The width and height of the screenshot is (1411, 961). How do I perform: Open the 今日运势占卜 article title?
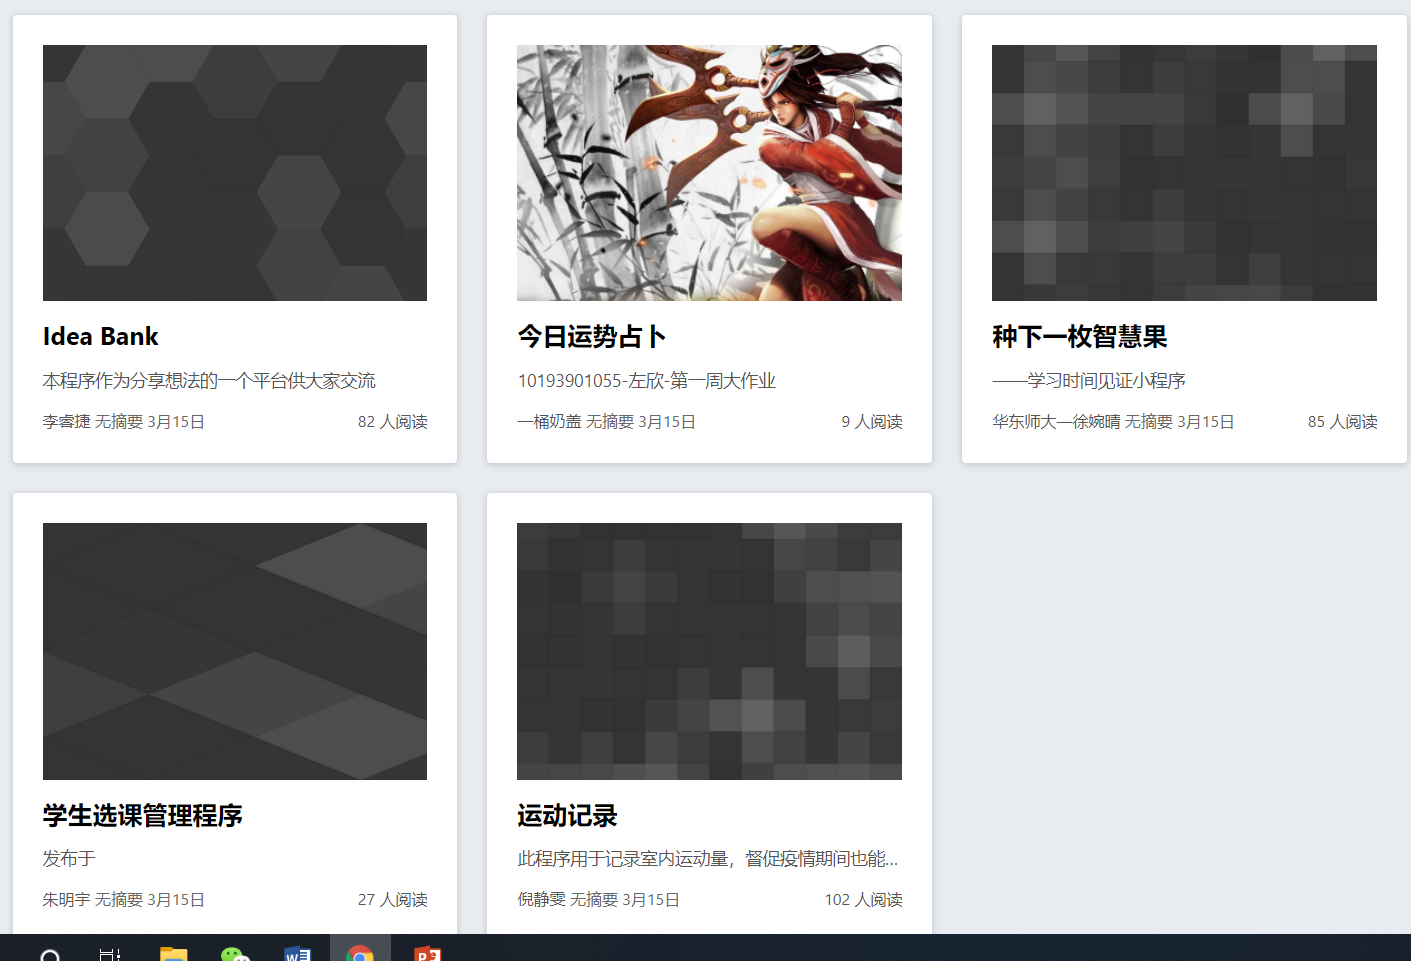[x=591, y=337]
